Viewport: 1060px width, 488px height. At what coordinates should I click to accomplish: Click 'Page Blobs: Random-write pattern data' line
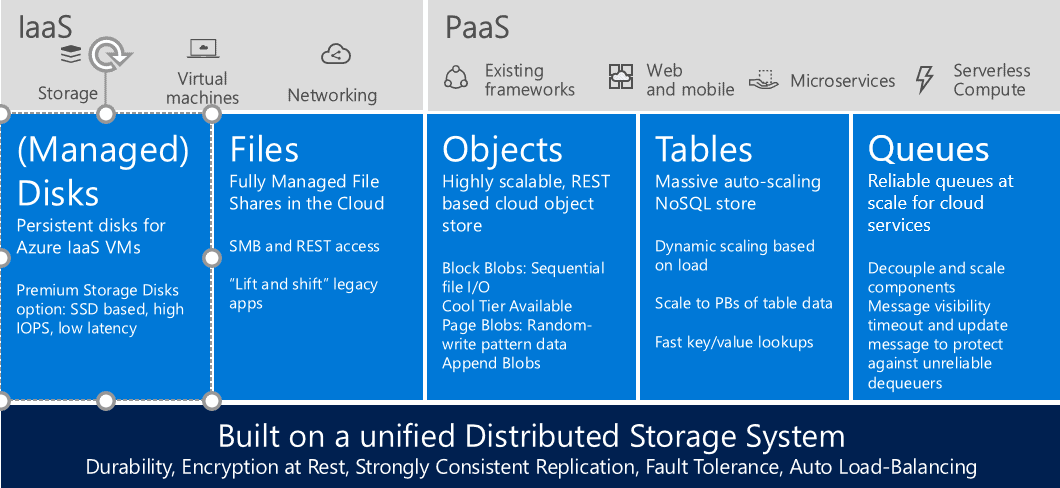point(517,335)
